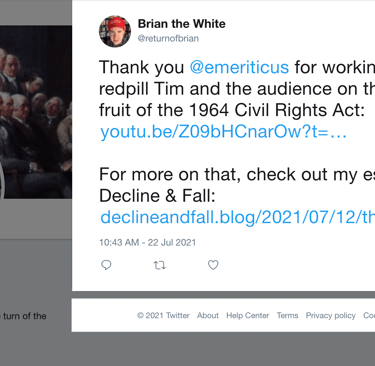Screen dimensions: 375x366
Task: Click the © 2021 Twitter footer text
Action: click(x=163, y=315)
